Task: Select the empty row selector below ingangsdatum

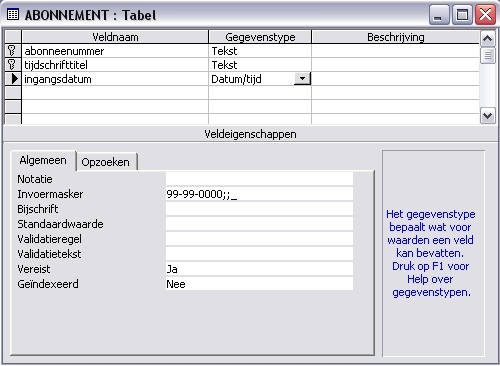Action: tap(13, 93)
